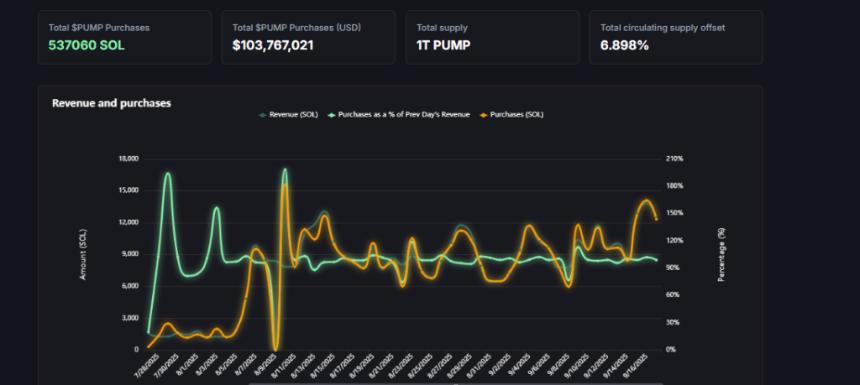The image size is (860, 385).
Task: Select the Total $PUMP Purchases (USD) card
Action: [x=308, y=37]
